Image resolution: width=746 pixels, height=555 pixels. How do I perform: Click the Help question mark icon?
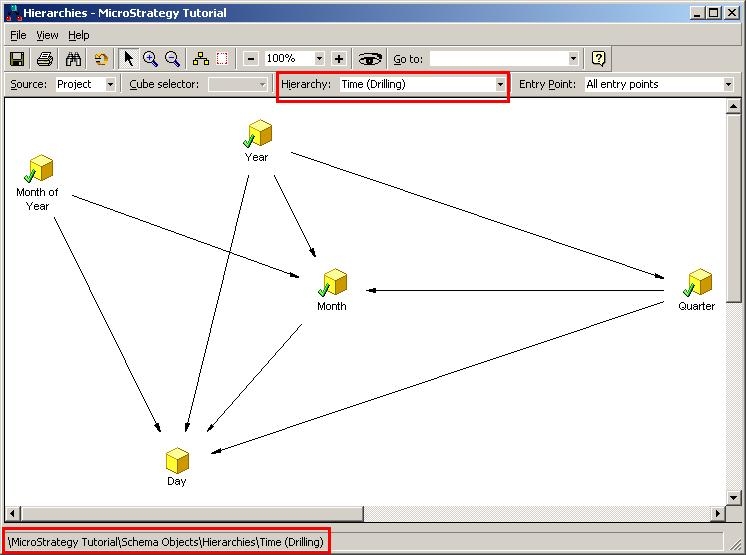598,59
